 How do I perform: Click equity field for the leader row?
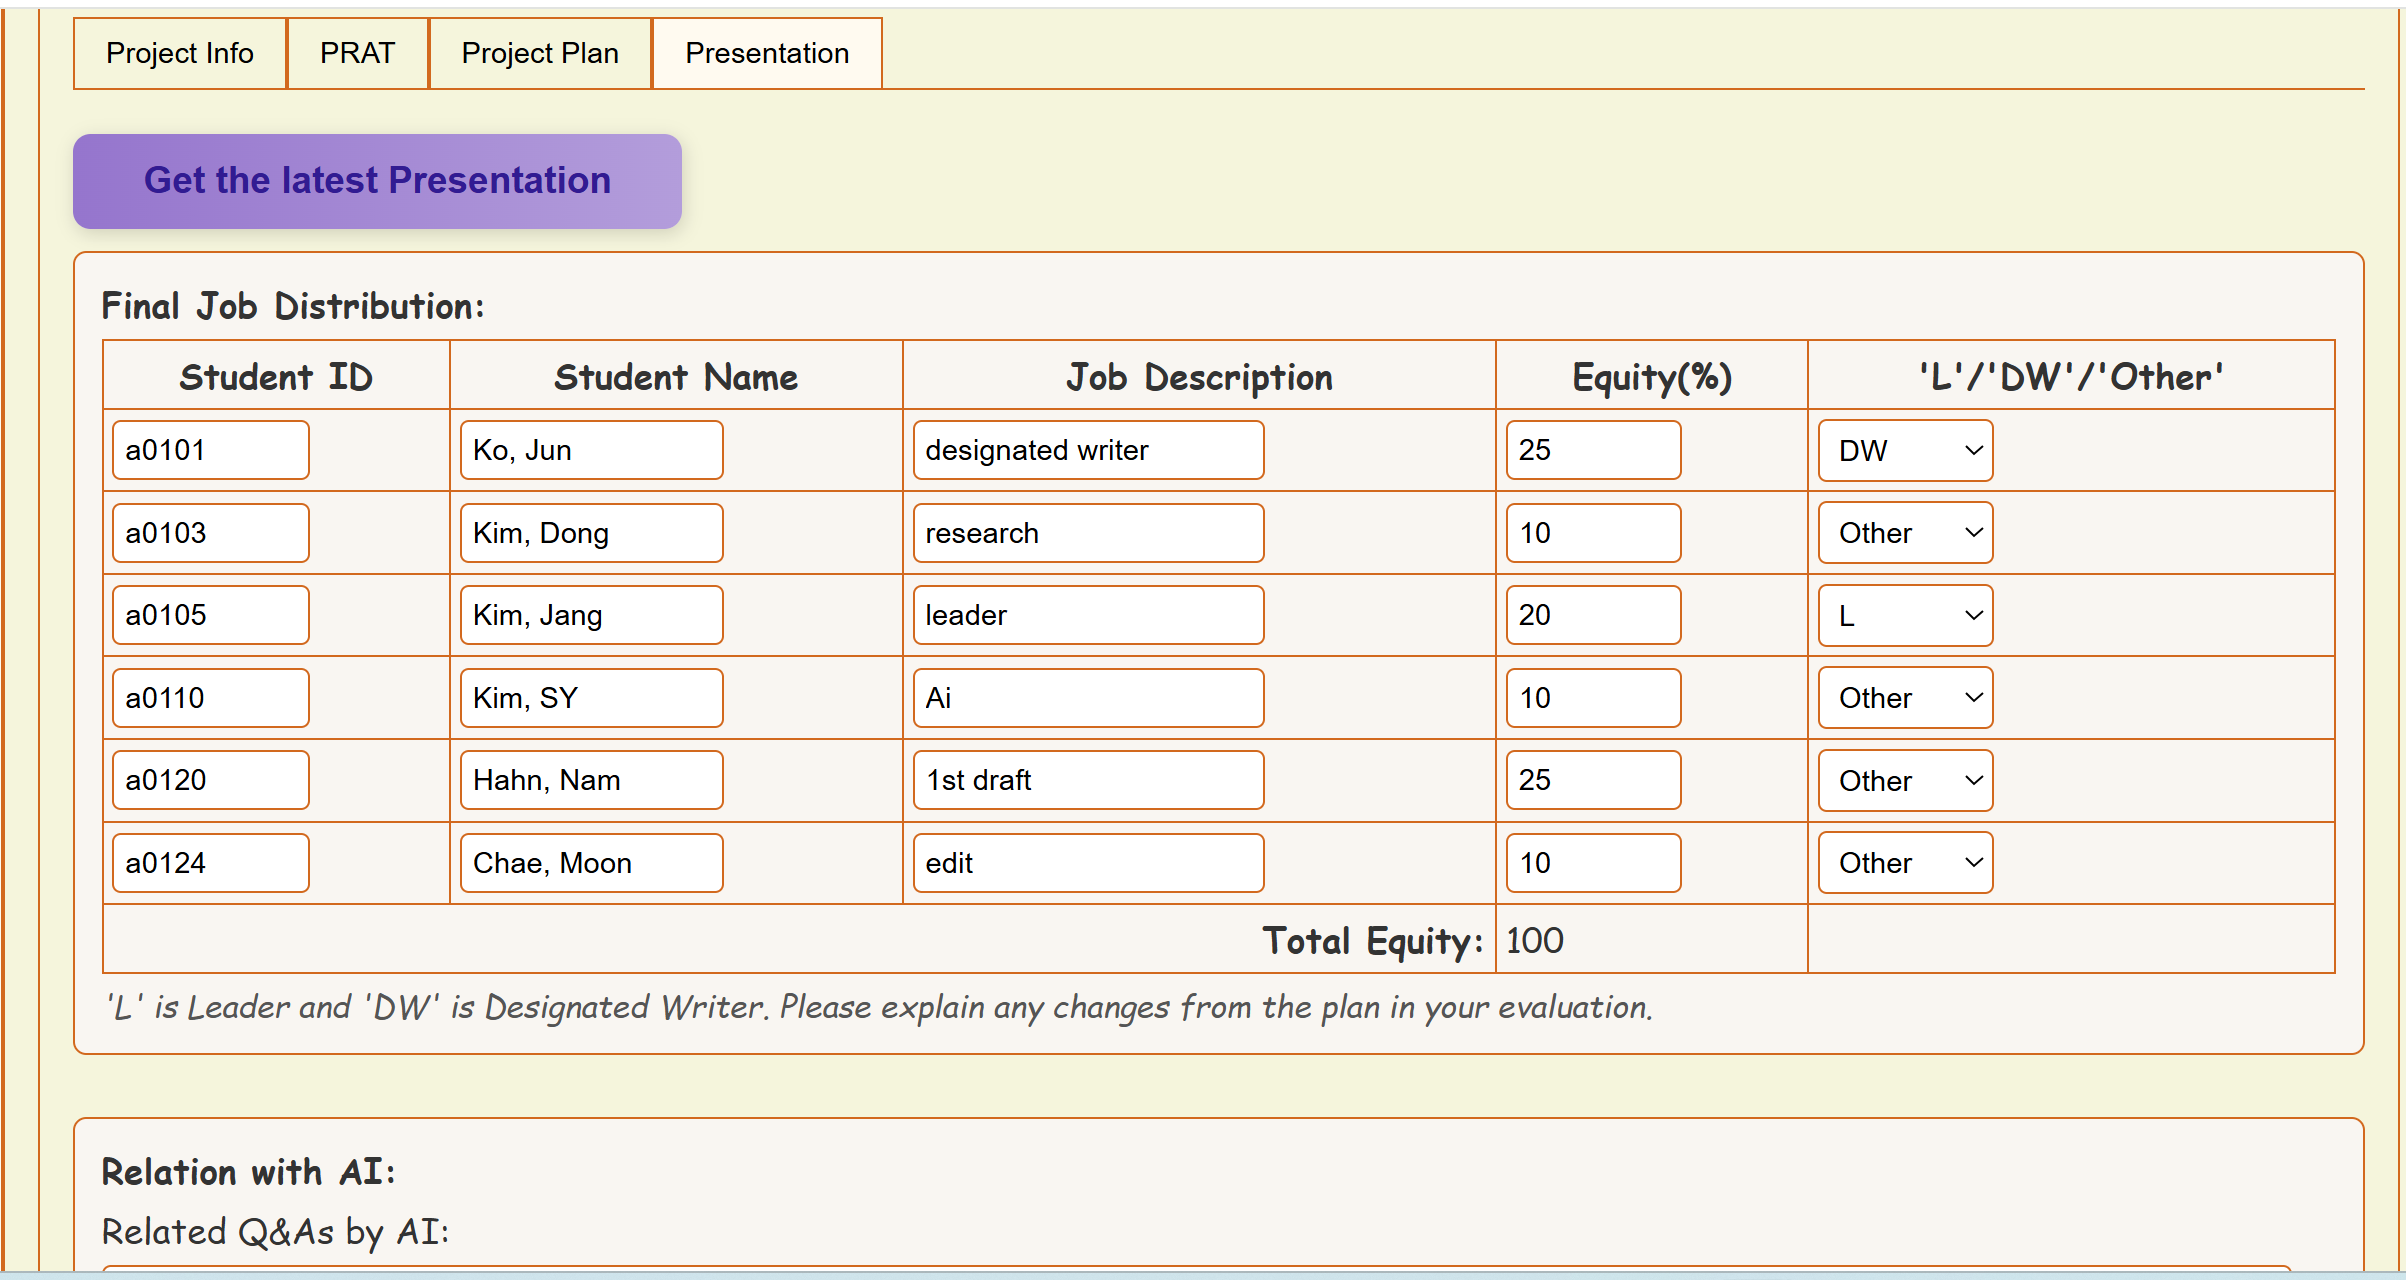coord(1593,615)
